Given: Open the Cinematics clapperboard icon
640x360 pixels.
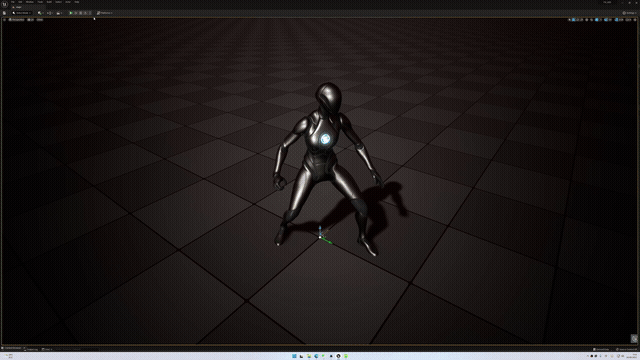Looking at the screenshot, I should [x=58, y=13].
